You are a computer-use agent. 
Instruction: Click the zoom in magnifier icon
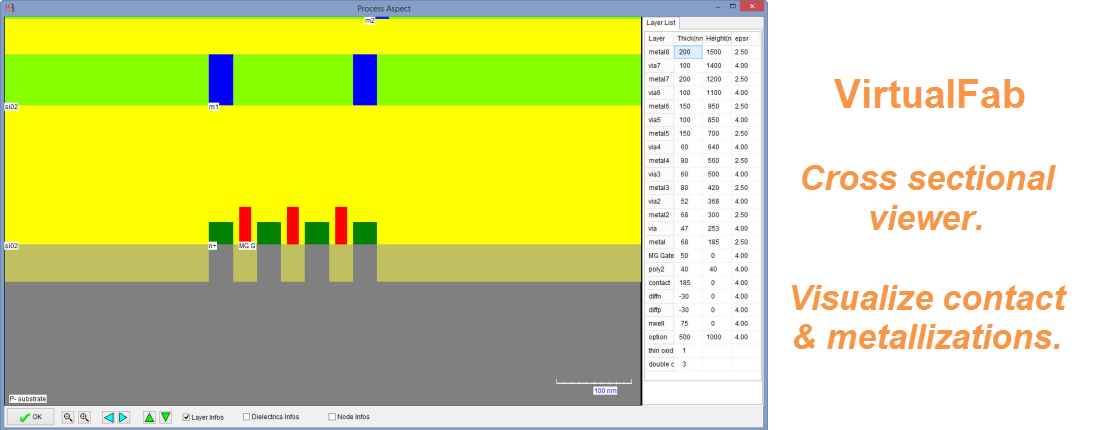coord(84,417)
